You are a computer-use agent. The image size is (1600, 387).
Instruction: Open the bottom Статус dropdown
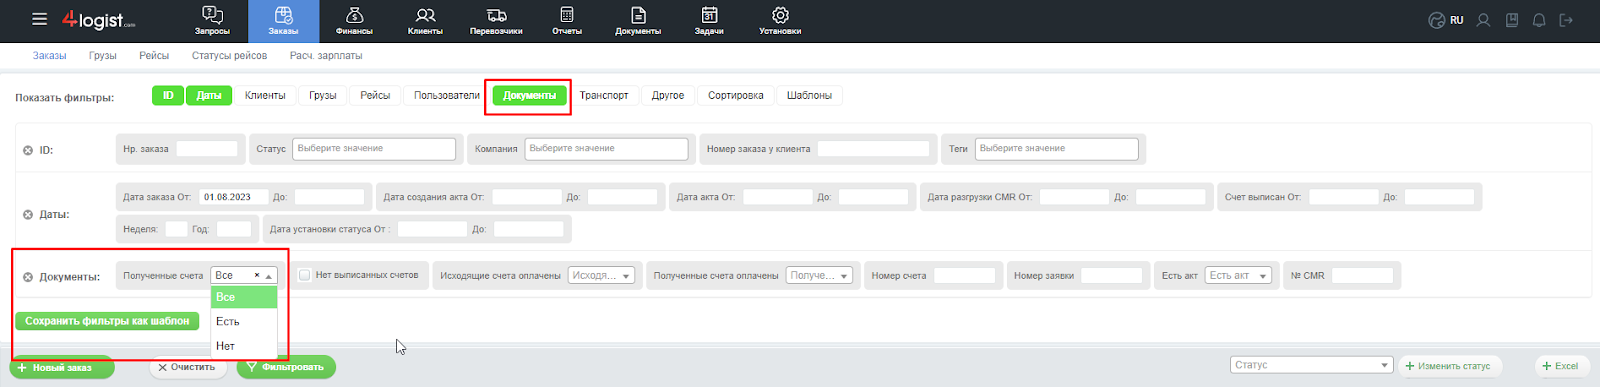[x=1312, y=365]
